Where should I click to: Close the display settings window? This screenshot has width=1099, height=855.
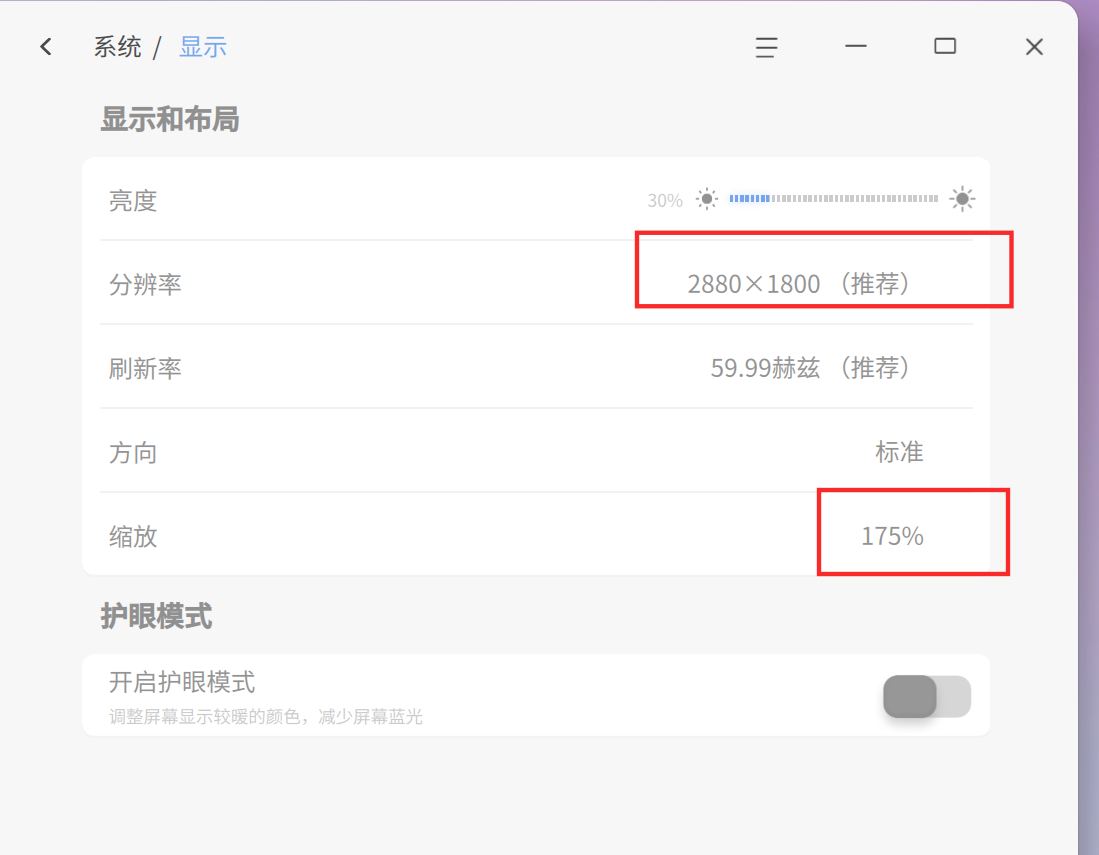(x=1034, y=47)
